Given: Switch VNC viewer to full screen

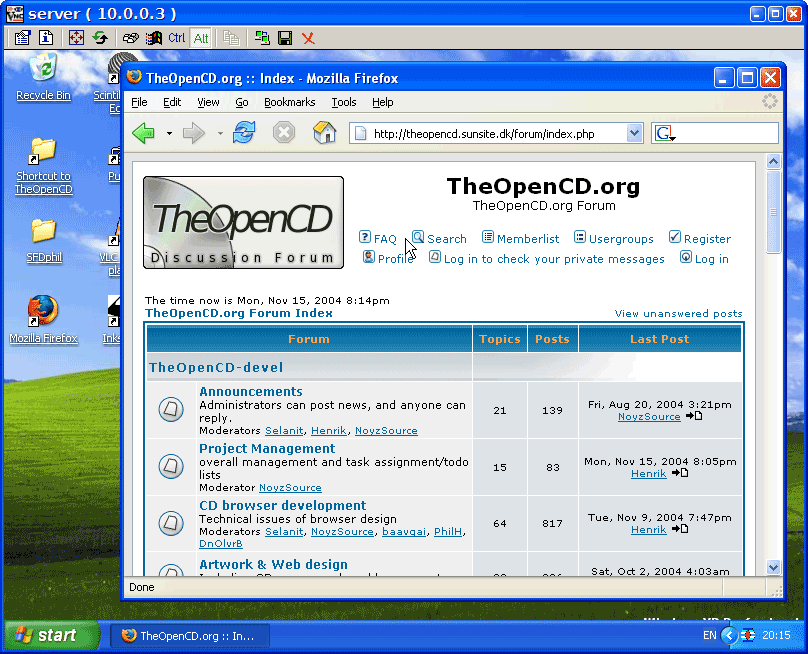Looking at the screenshot, I should [x=76, y=38].
